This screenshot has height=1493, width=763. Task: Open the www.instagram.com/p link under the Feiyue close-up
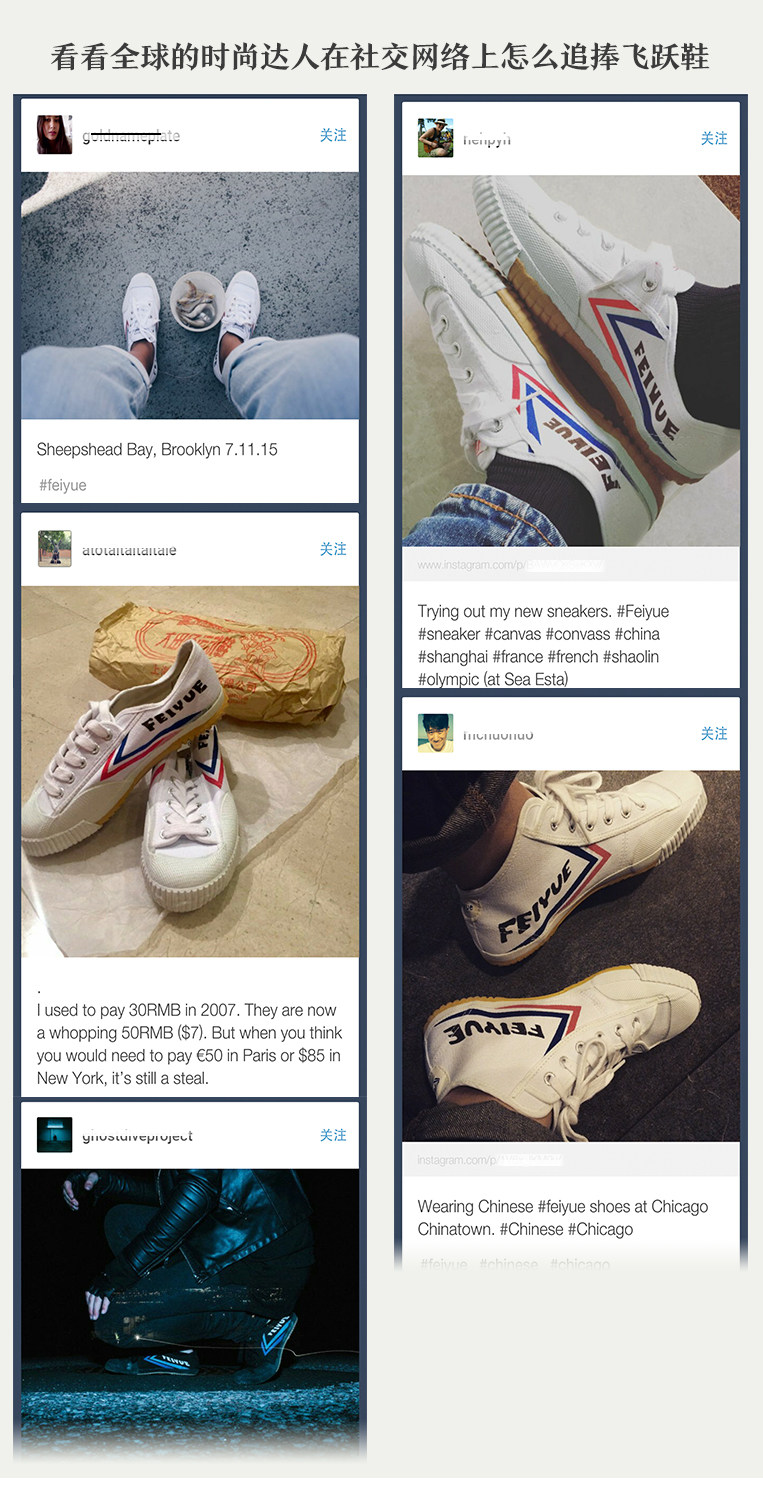coord(510,565)
